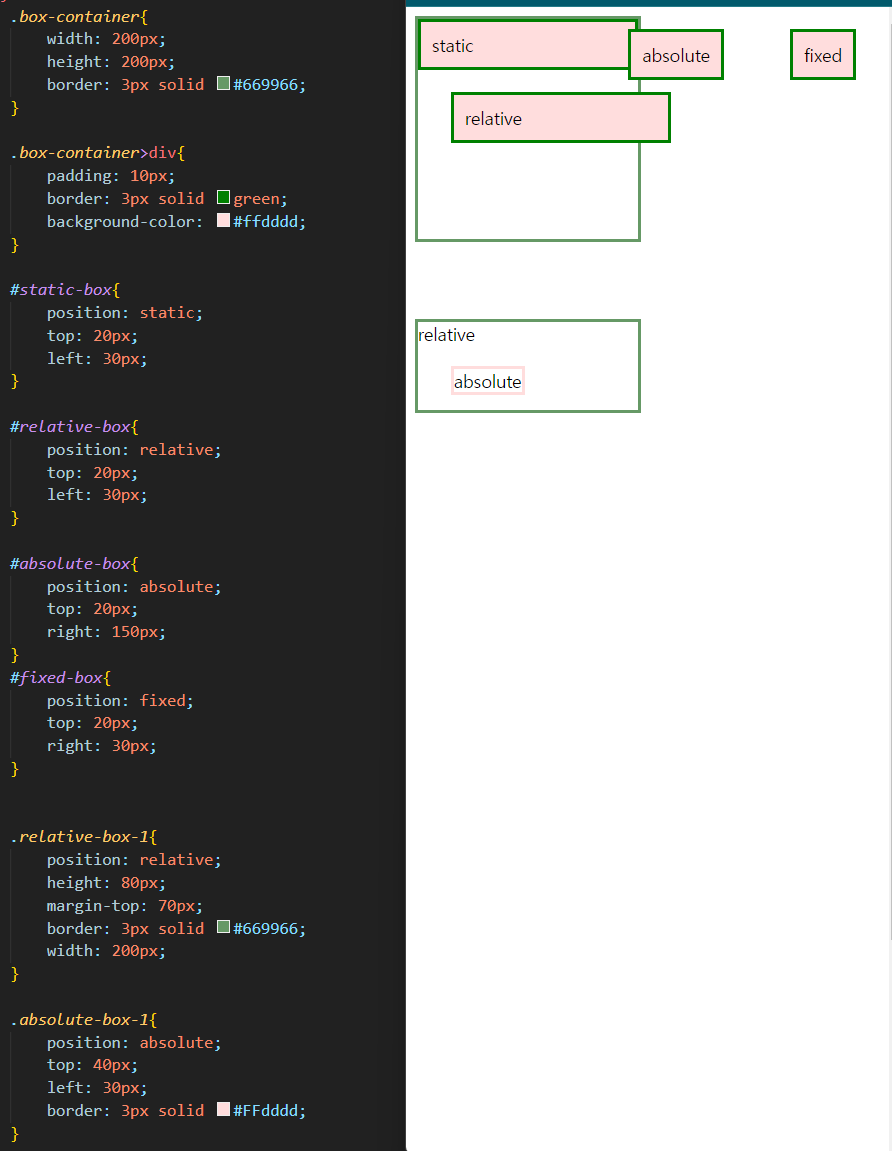Open the background-color #ffdddd swatch
The image size is (892, 1151).
(x=224, y=220)
